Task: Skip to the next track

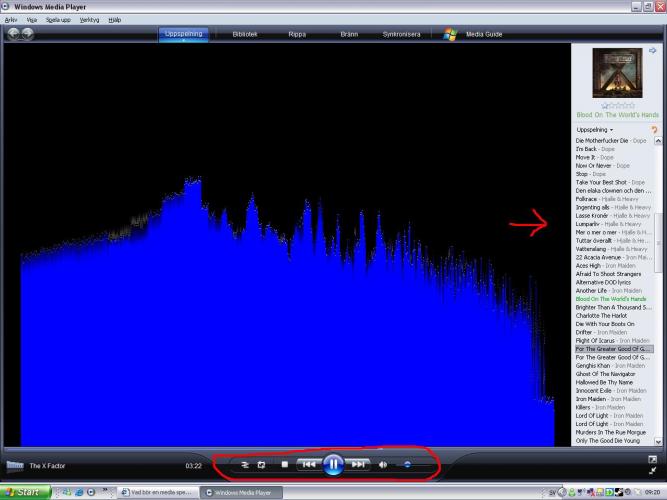Action: pyautogui.click(x=358, y=465)
